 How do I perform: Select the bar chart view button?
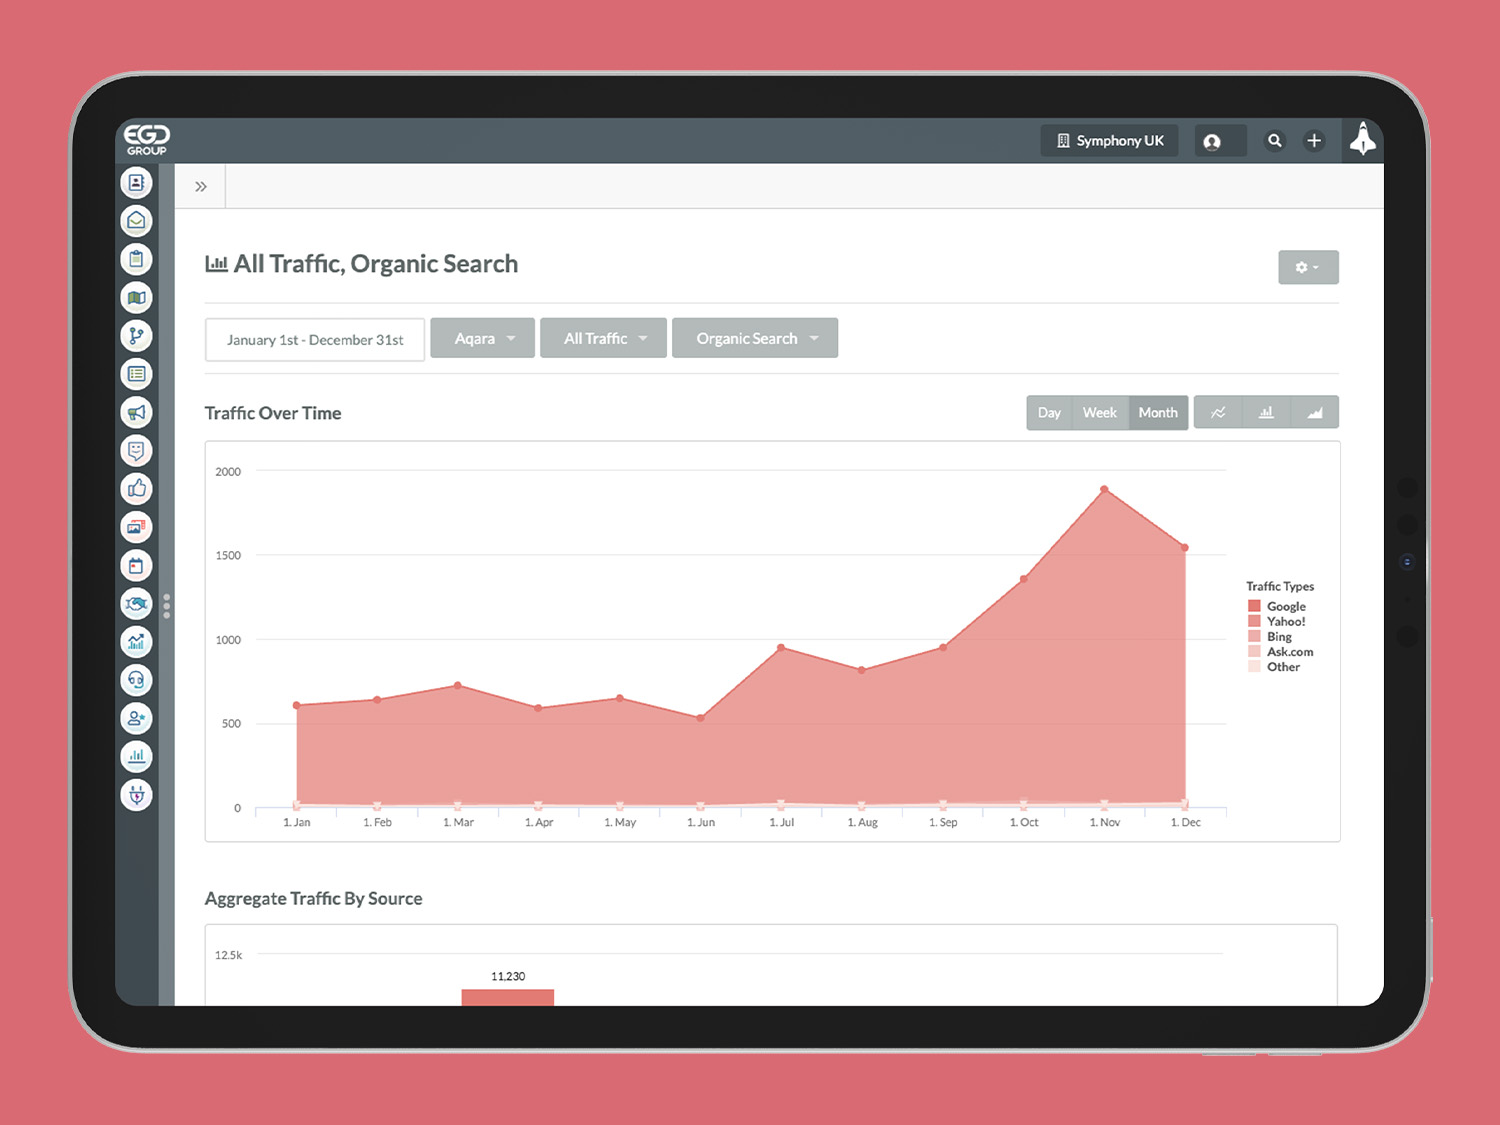point(1266,413)
